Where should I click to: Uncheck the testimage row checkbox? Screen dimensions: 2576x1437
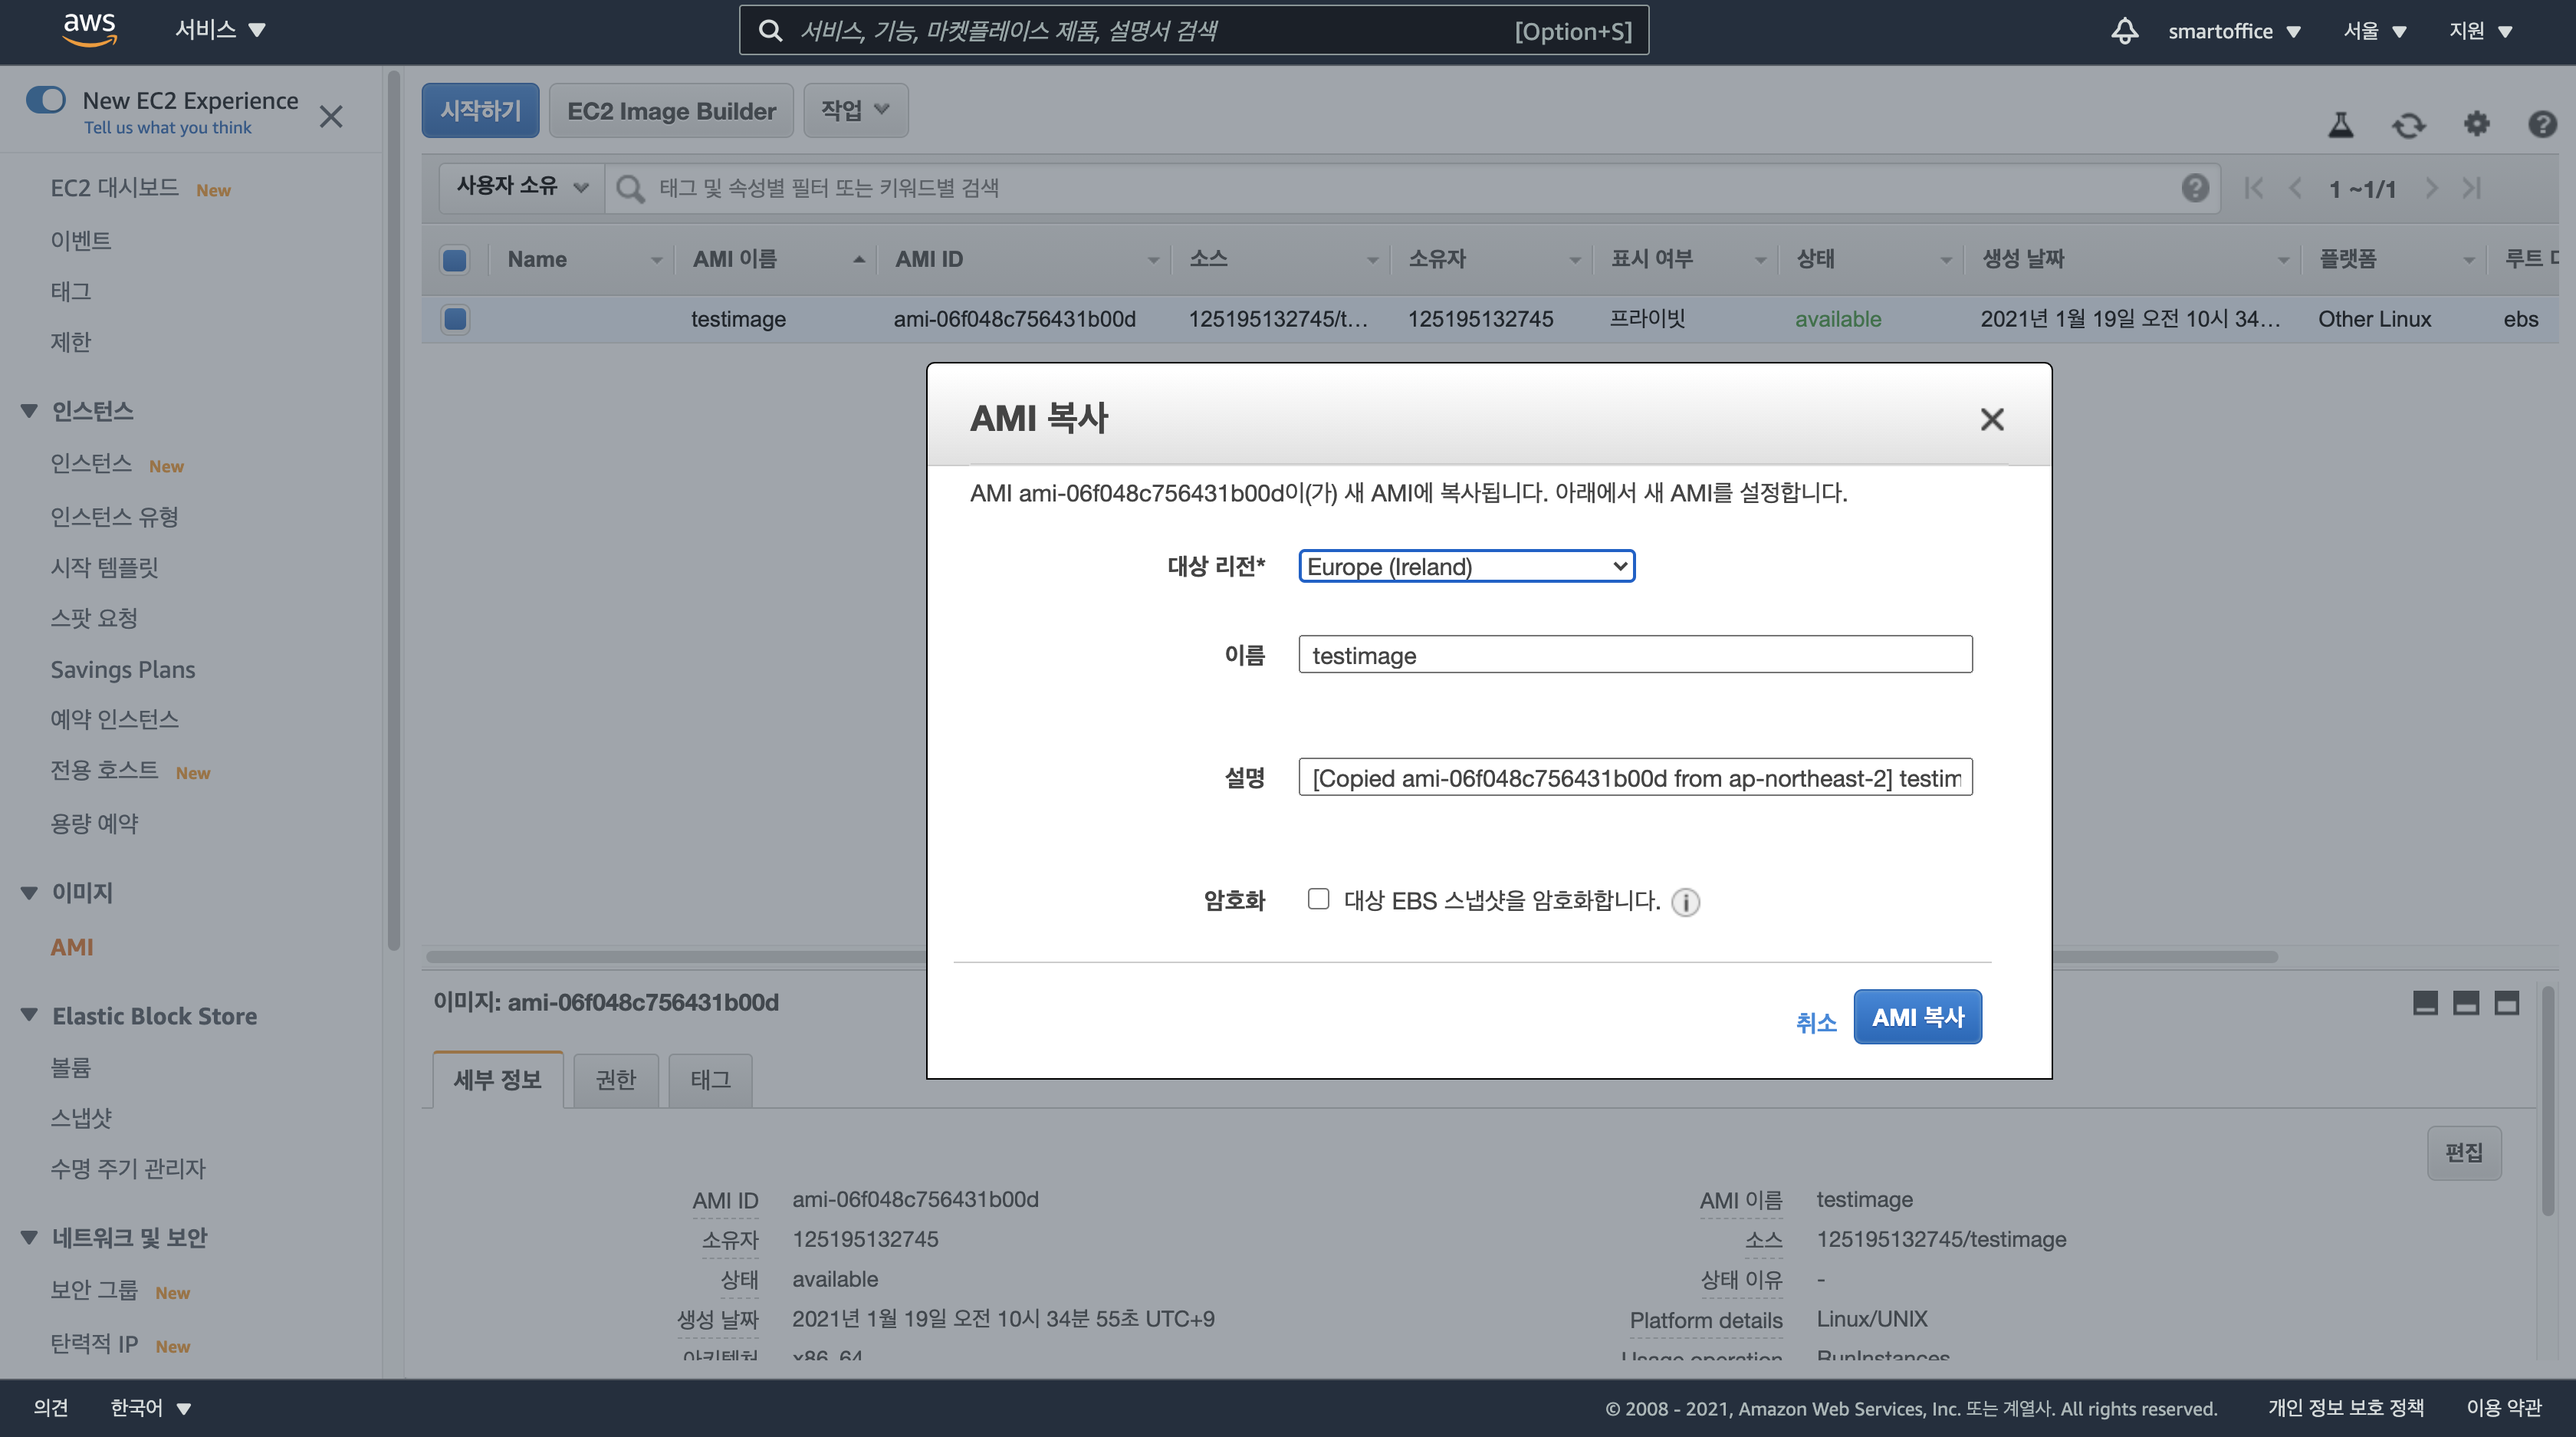455,319
